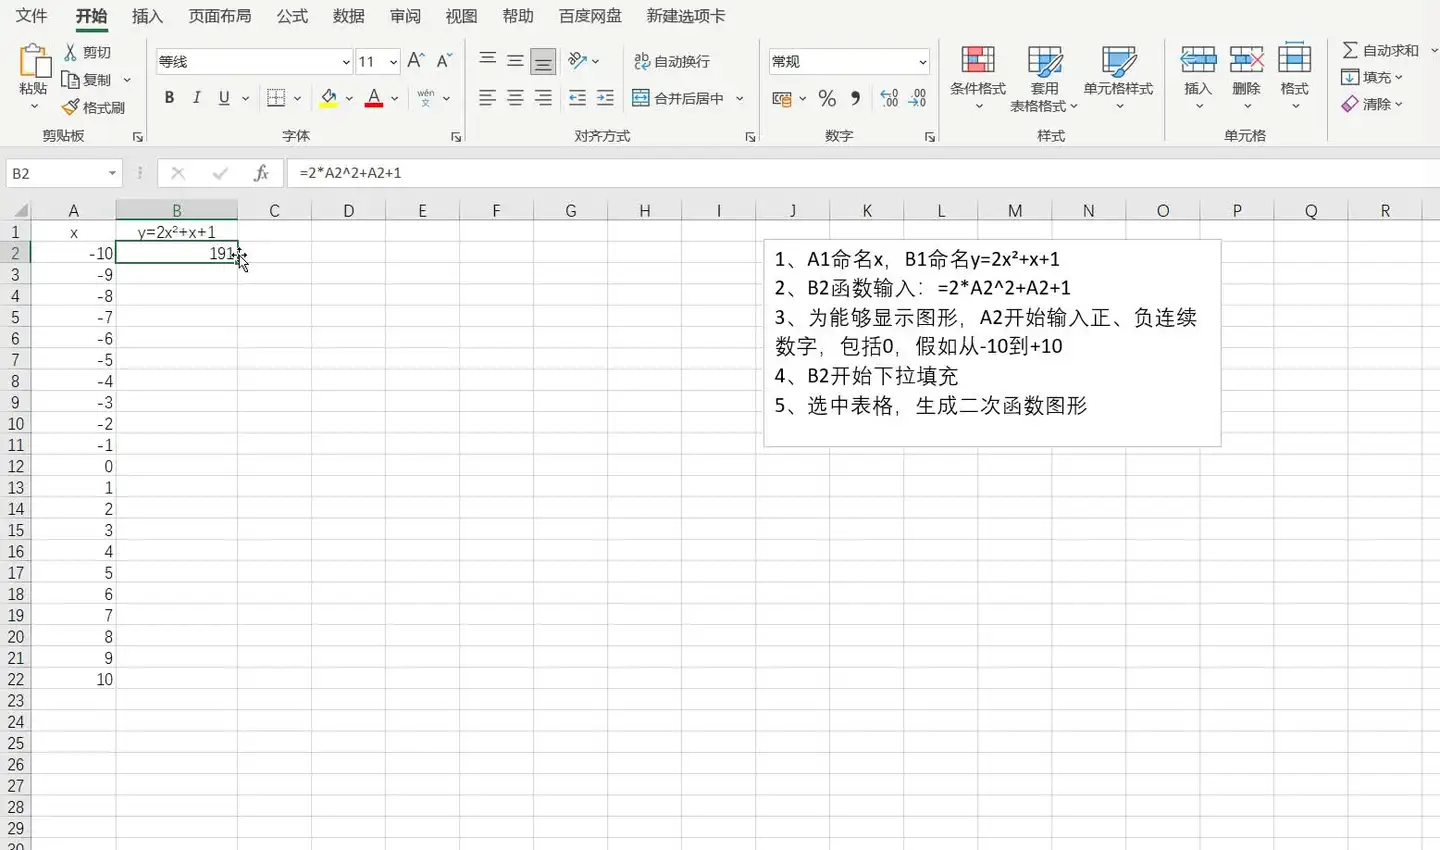This screenshot has width=1440, height=850.
Task: Open the Name Box dropdown arrow
Action: coord(112,173)
